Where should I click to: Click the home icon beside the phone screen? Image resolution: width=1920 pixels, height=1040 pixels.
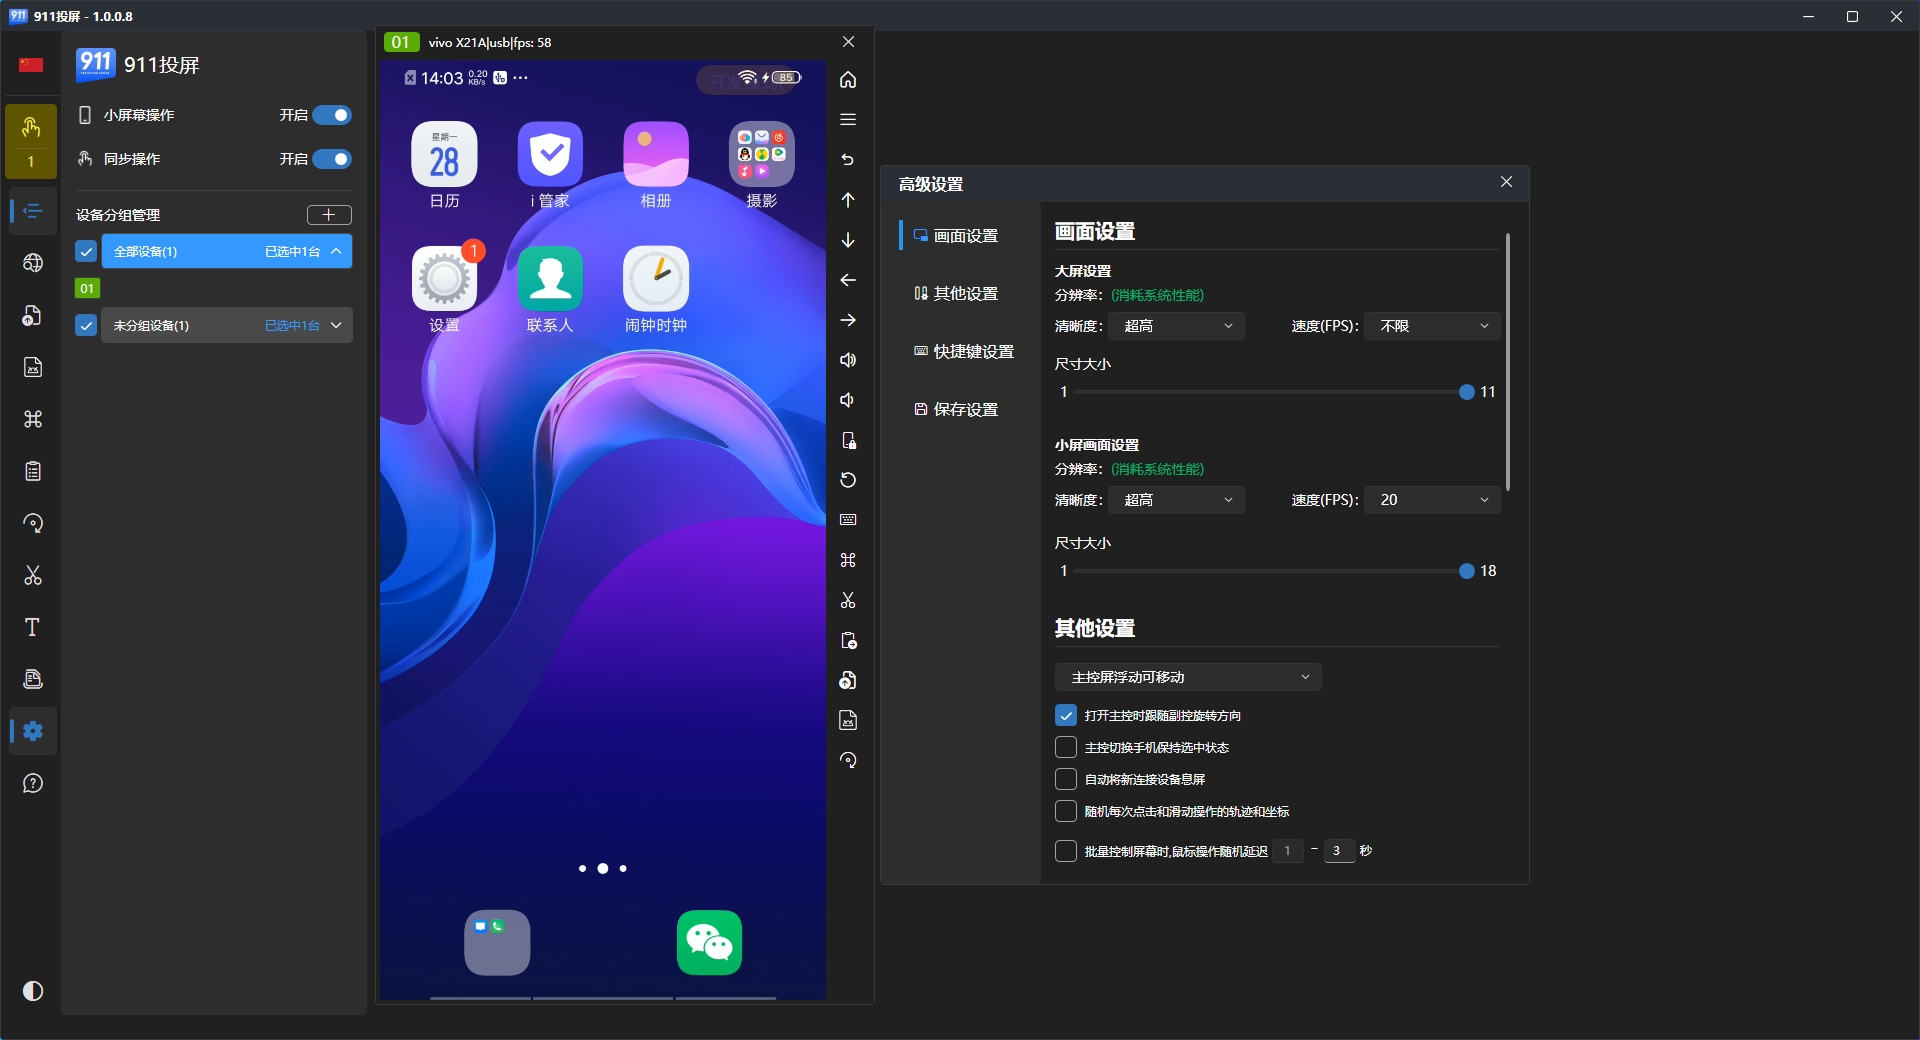(x=848, y=80)
